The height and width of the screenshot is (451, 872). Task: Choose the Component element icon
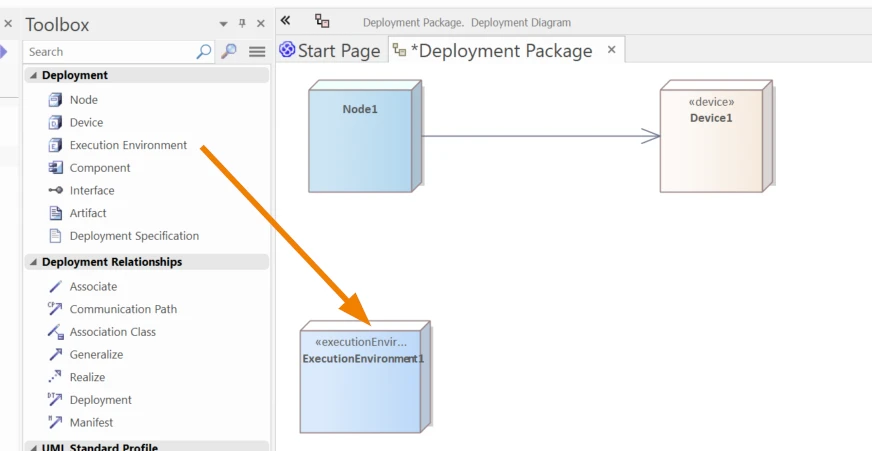click(x=55, y=167)
